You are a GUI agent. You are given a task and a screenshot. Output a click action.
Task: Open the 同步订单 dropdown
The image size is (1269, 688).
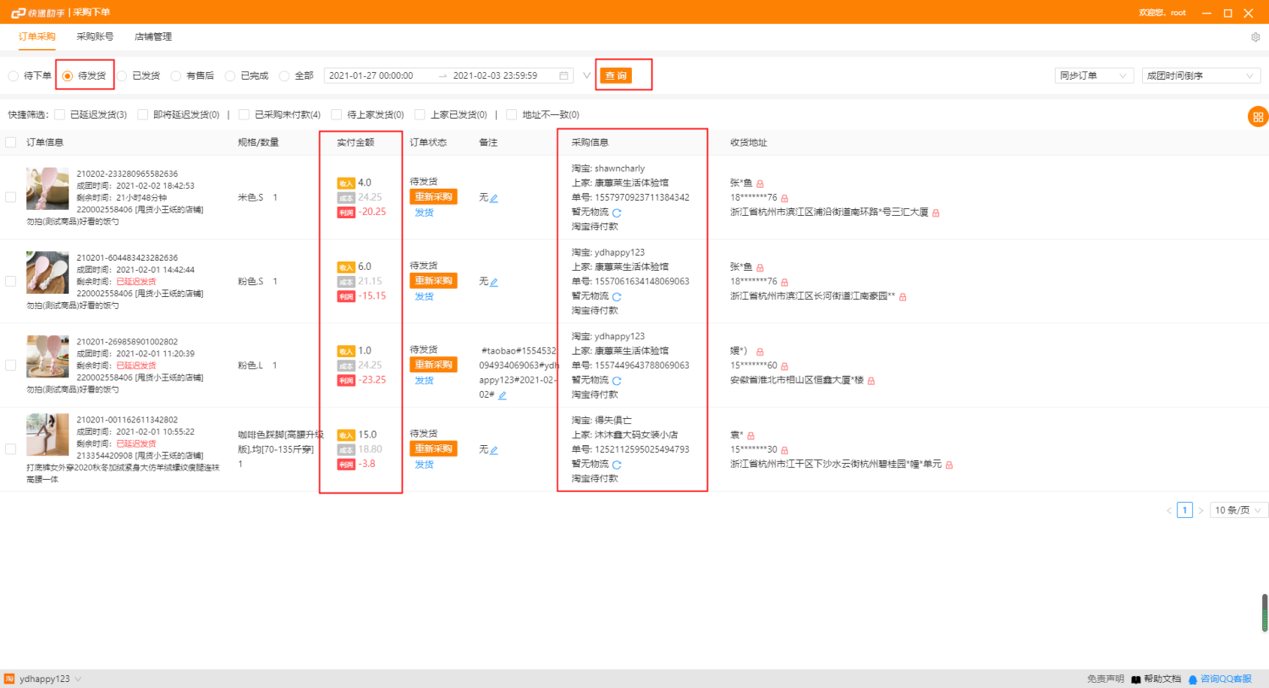(x=1092, y=74)
